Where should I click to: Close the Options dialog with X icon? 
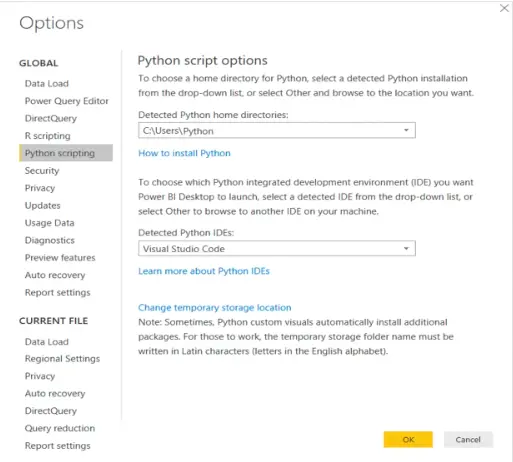click(x=504, y=8)
